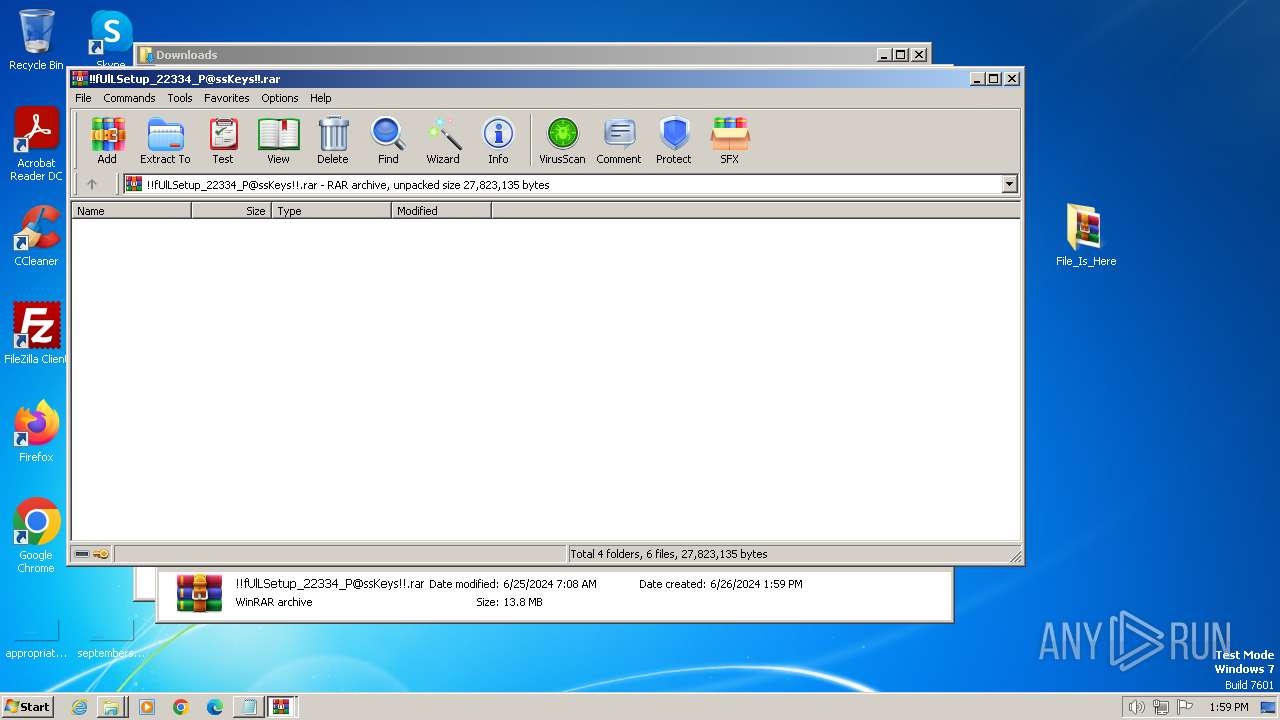Click WinRAR taskbar button
The height and width of the screenshot is (720, 1280).
[281, 707]
